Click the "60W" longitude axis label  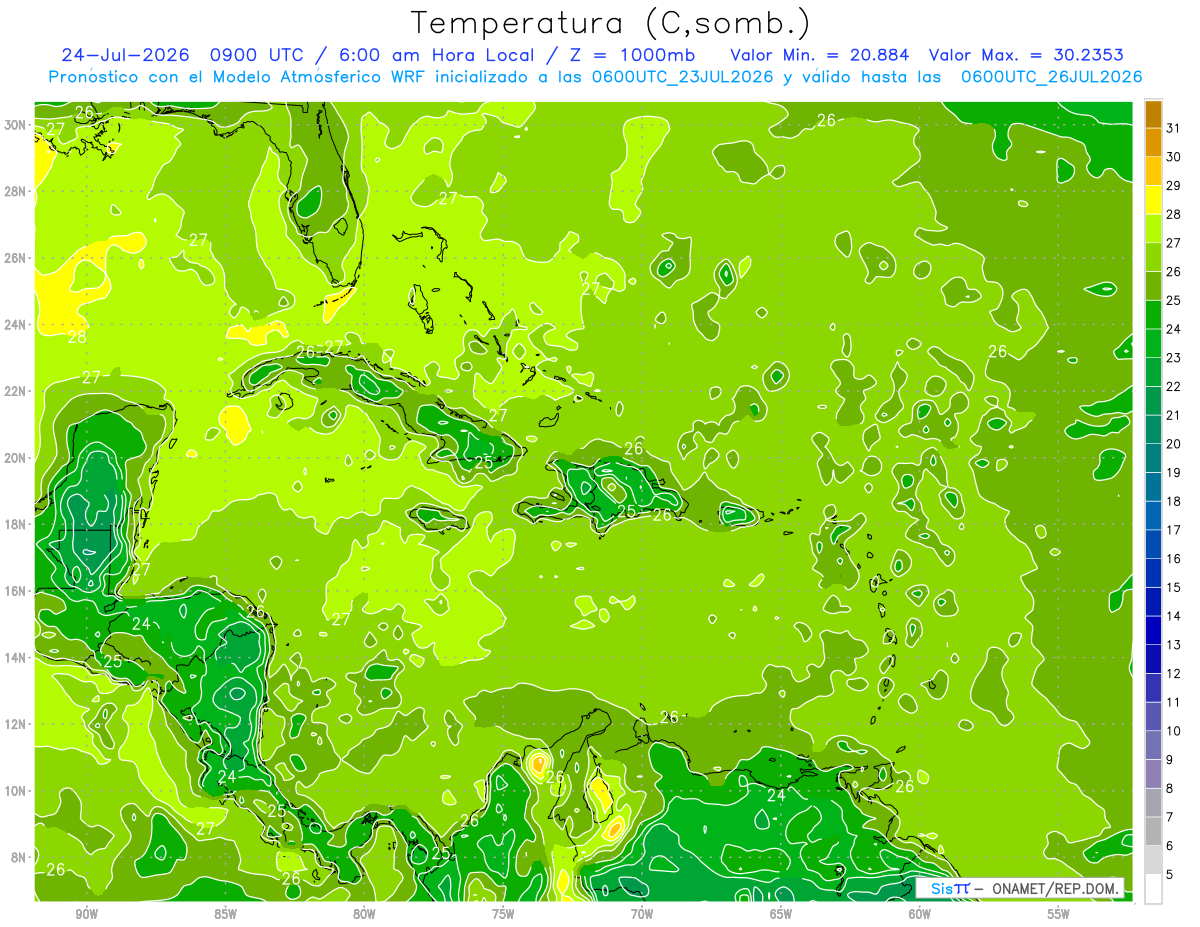click(920, 914)
